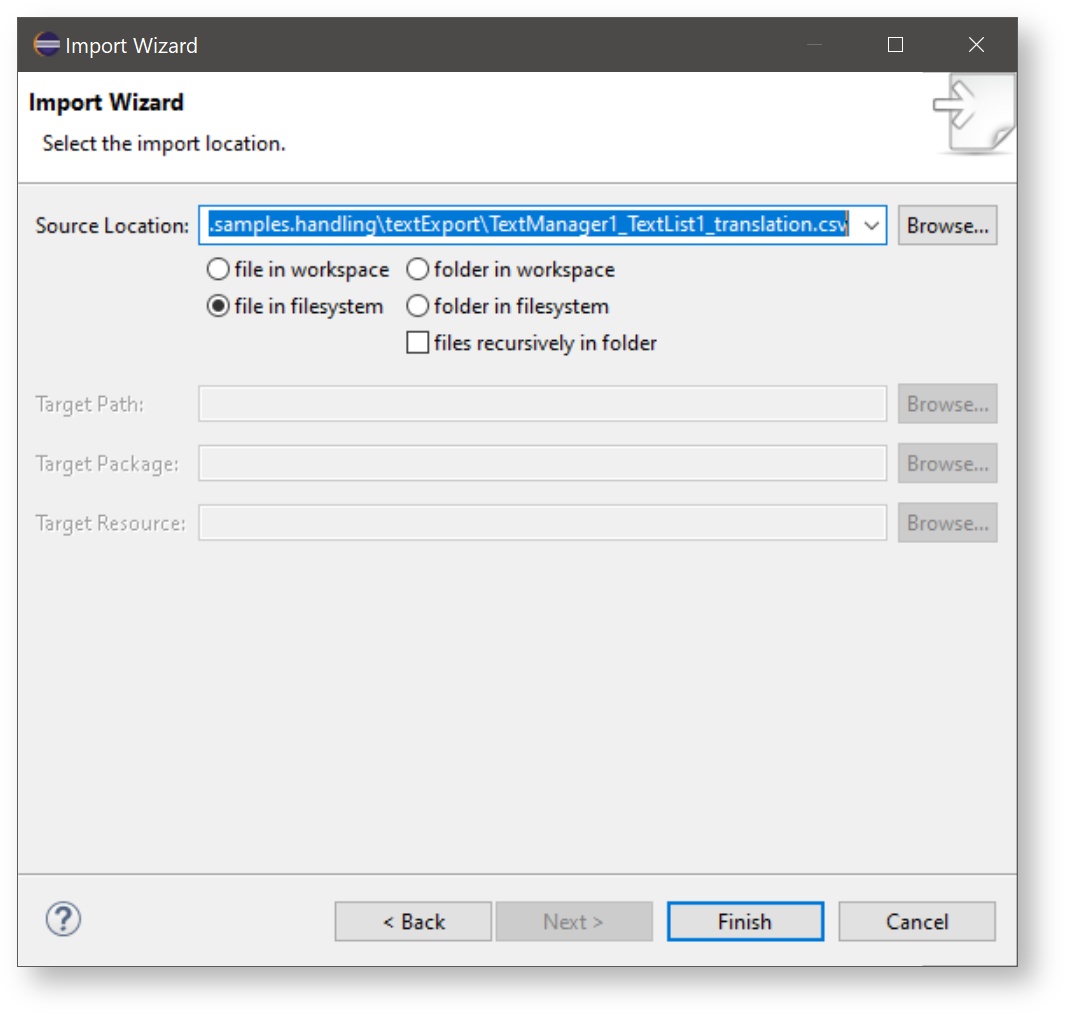Viewport: 1066px width, 1015px height.
Task: Browse for the source location
Action: 946,226
